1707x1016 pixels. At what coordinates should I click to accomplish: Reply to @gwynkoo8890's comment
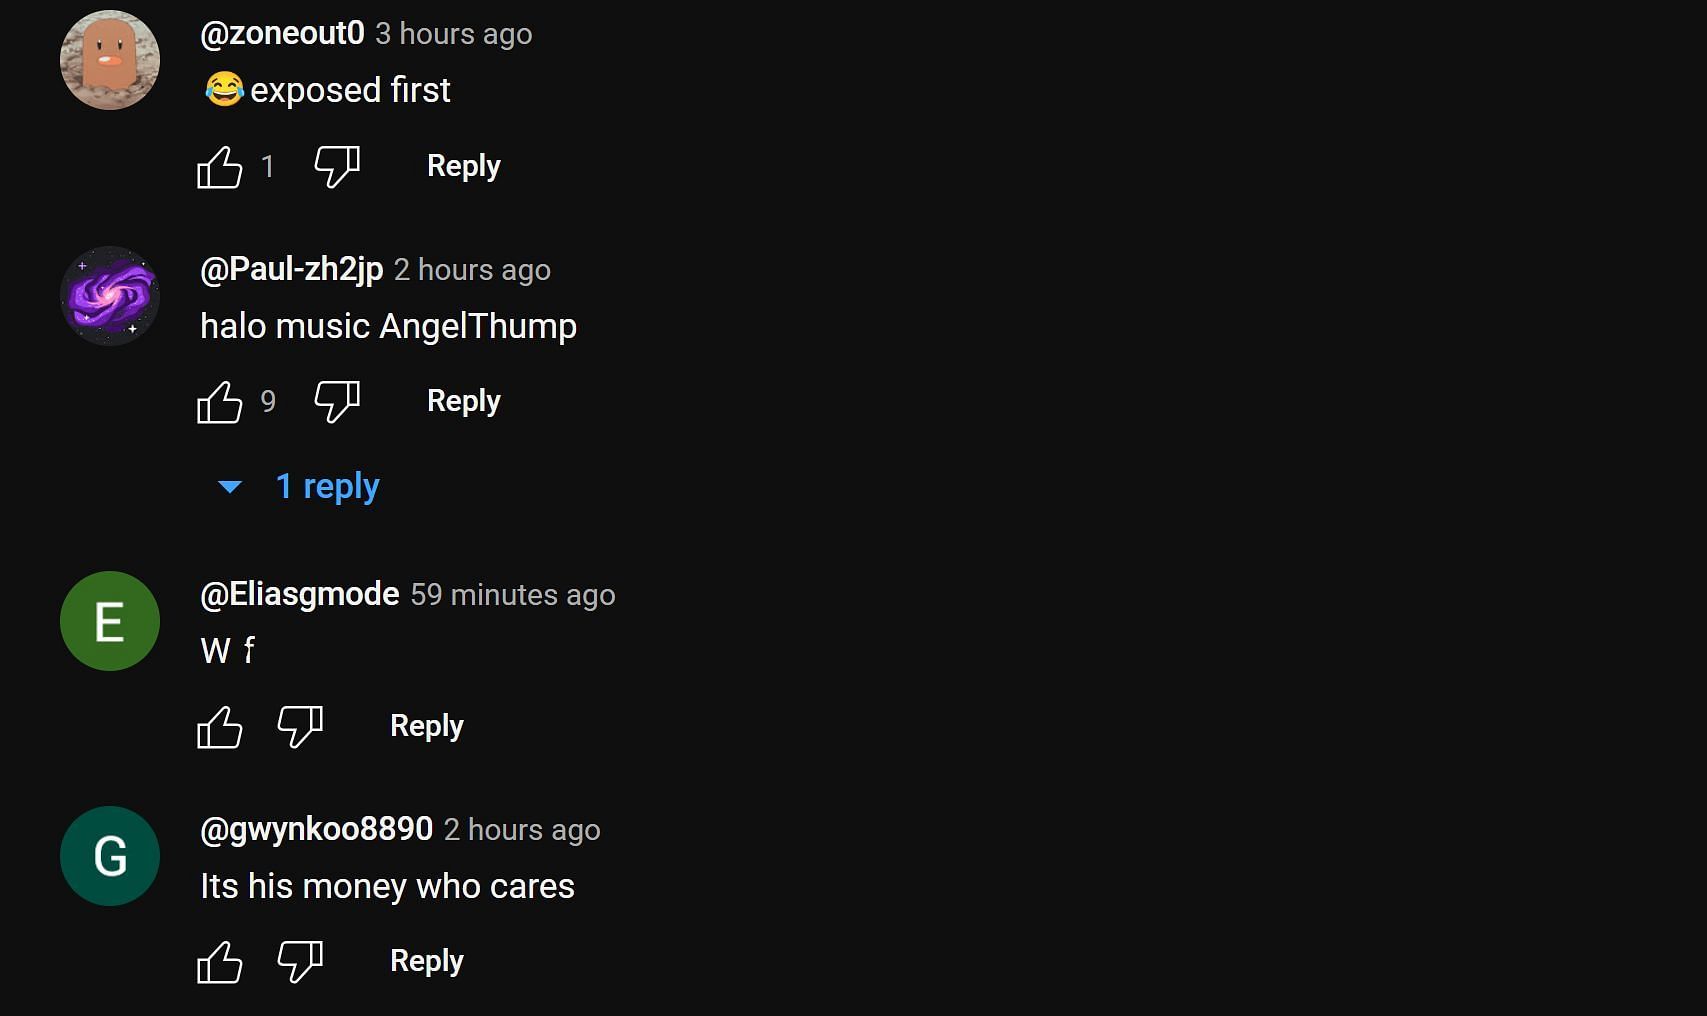pyautogui.click(x=426, y=961)
